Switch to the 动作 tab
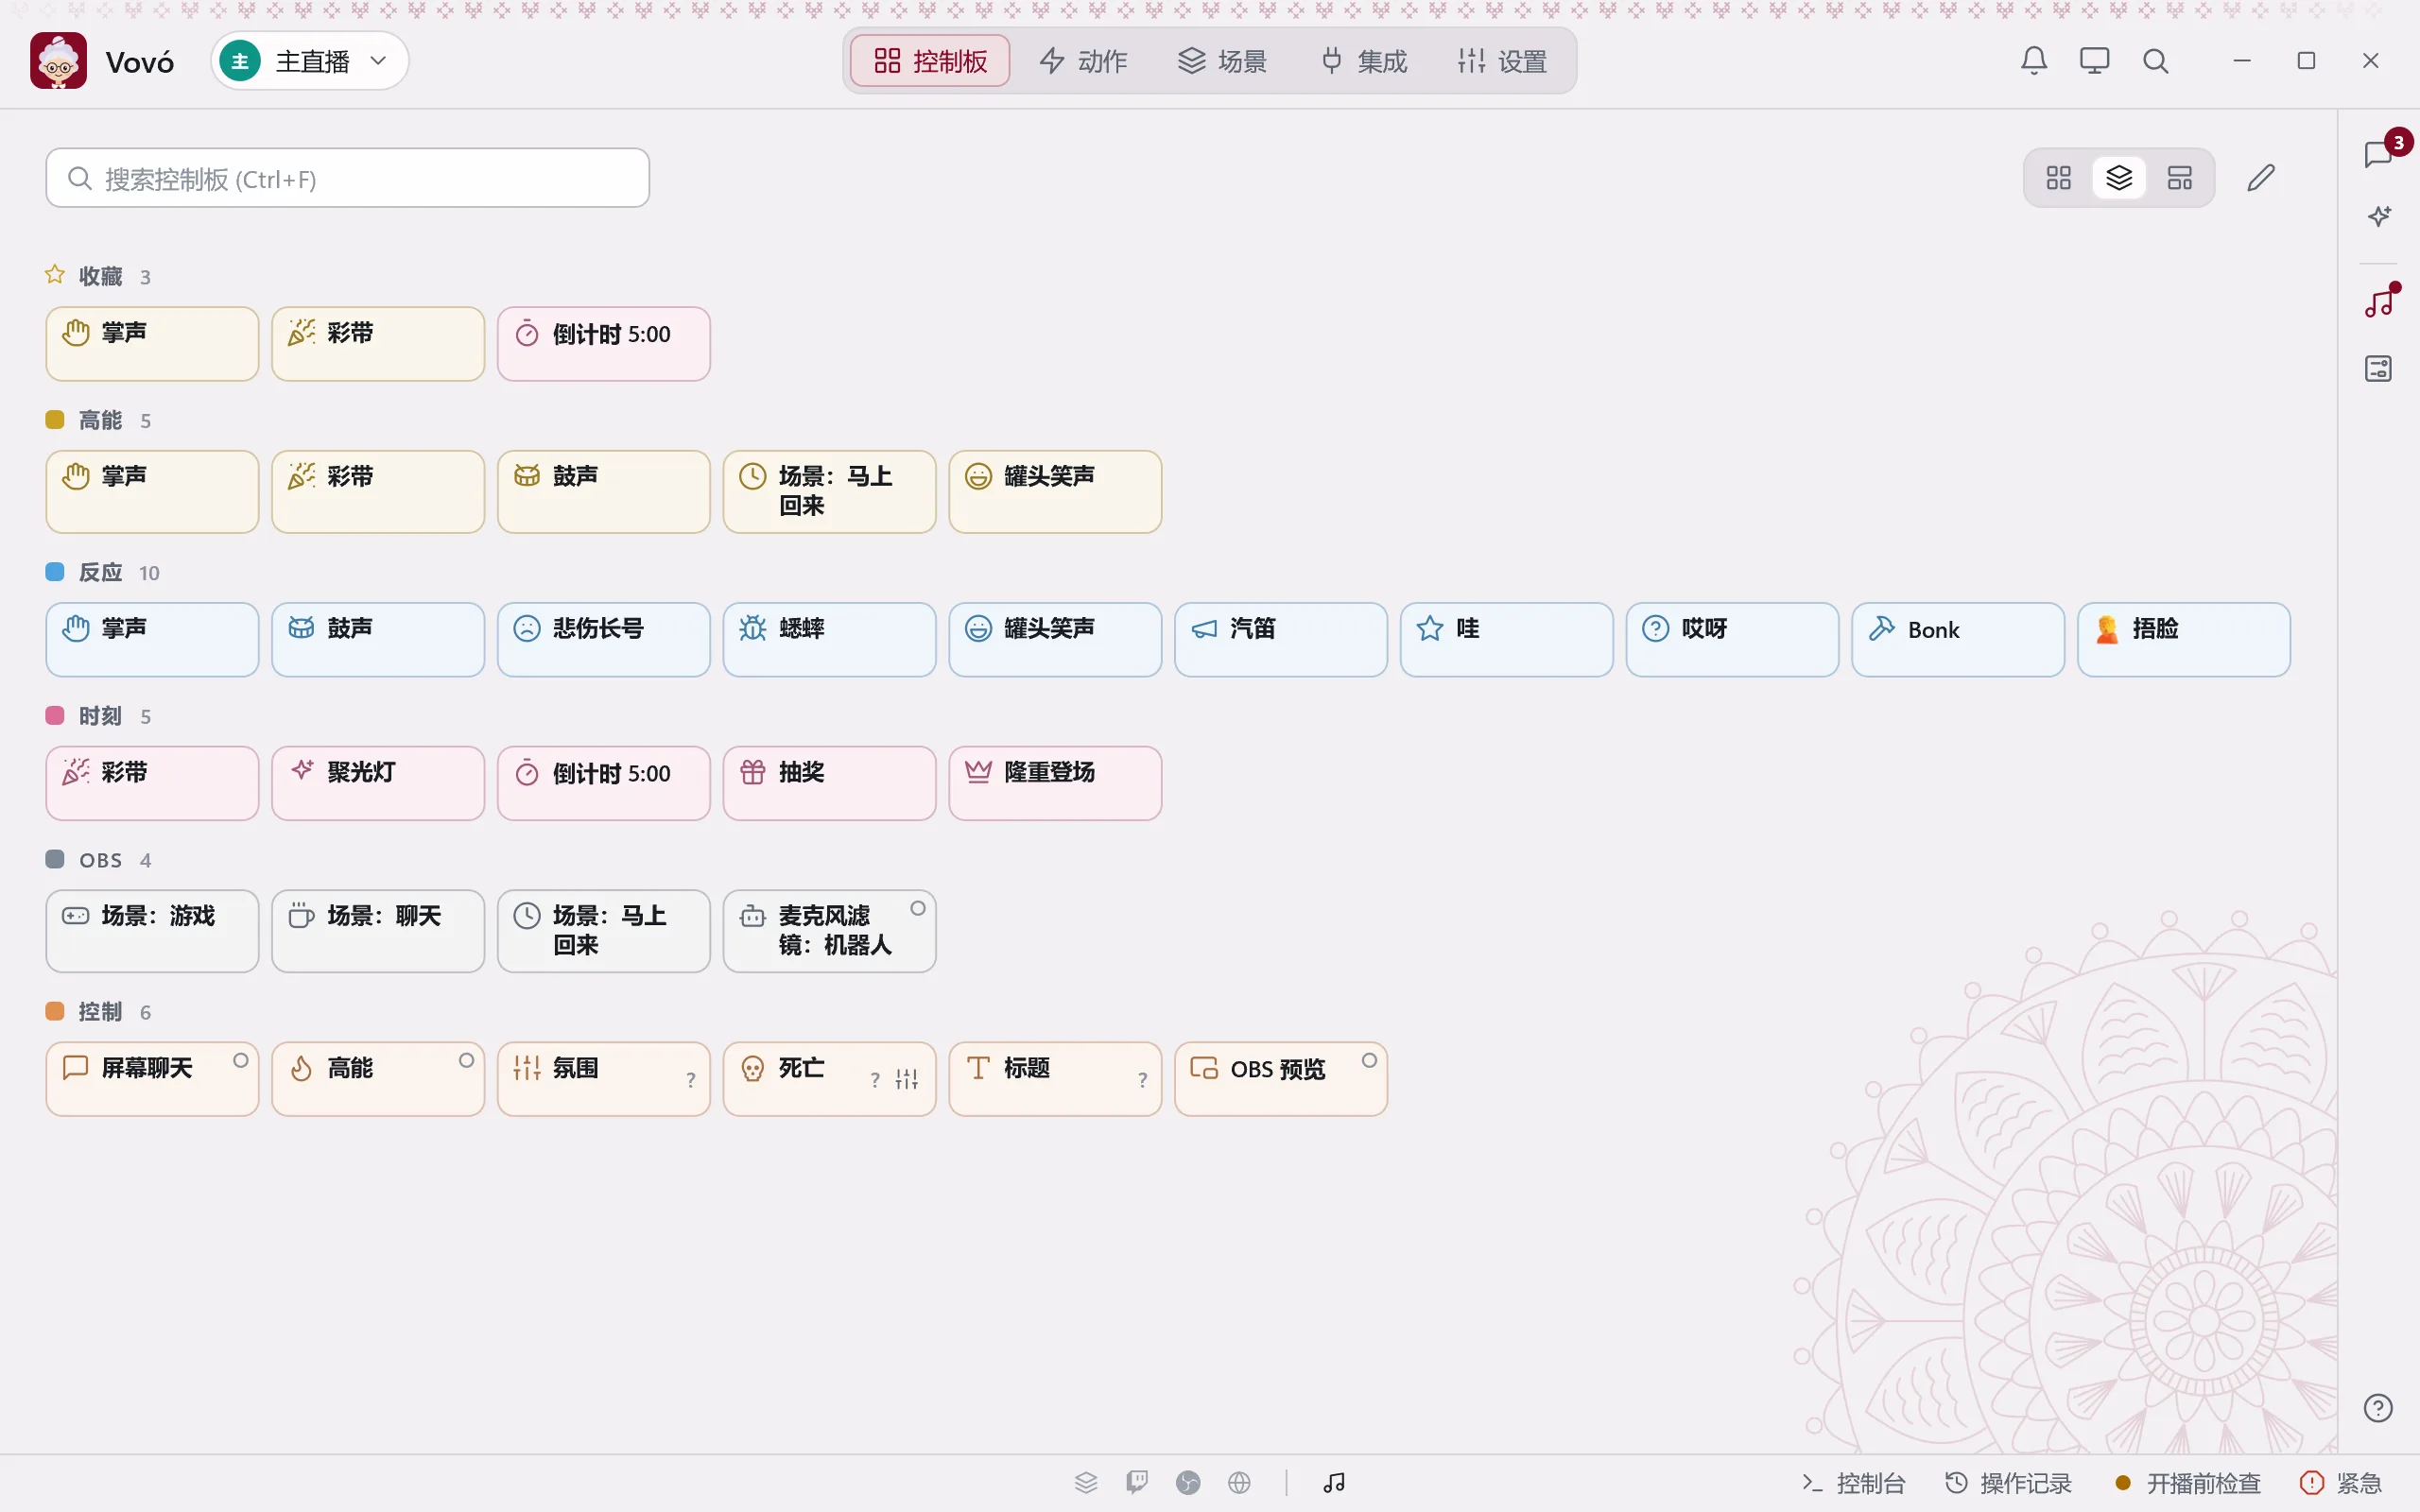Viewport: 2420px width, 1512px height. tap(1084, 61)
